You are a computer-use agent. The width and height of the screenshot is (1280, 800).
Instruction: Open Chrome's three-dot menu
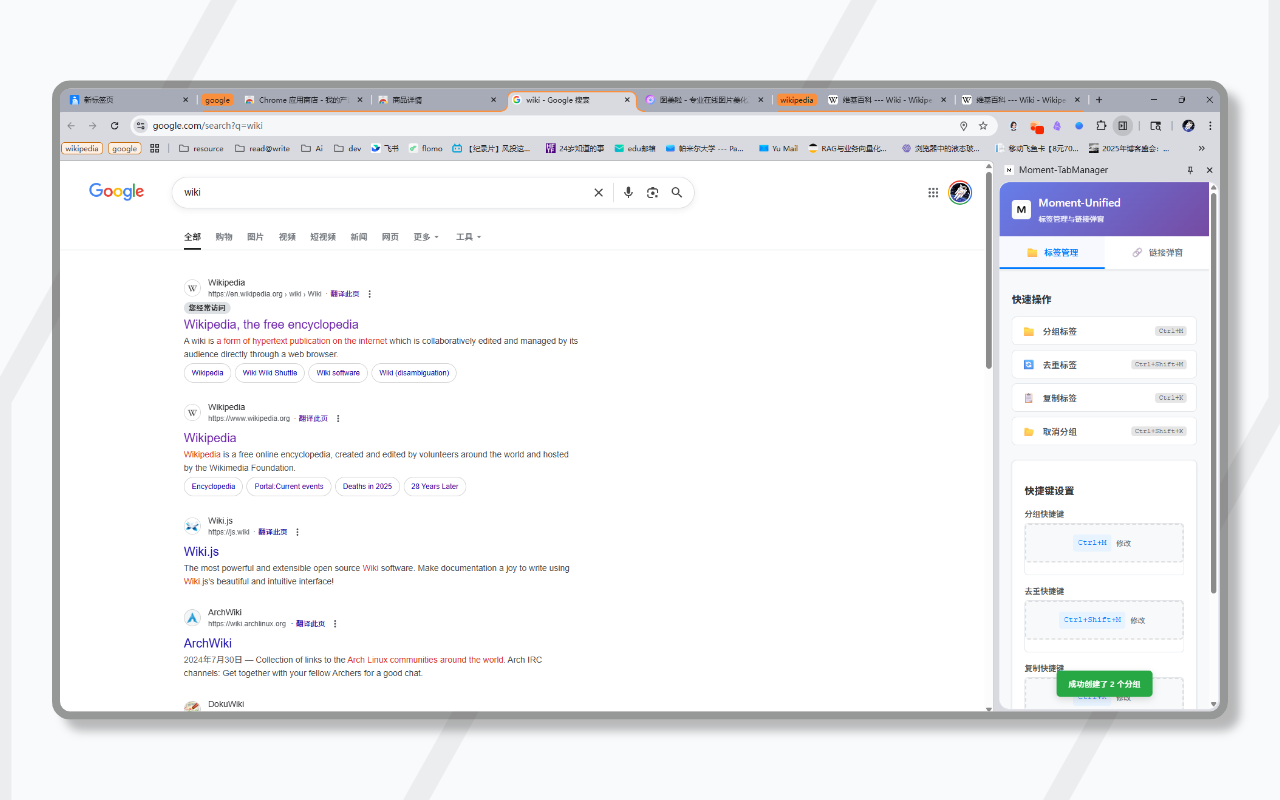click(1210, 126)
